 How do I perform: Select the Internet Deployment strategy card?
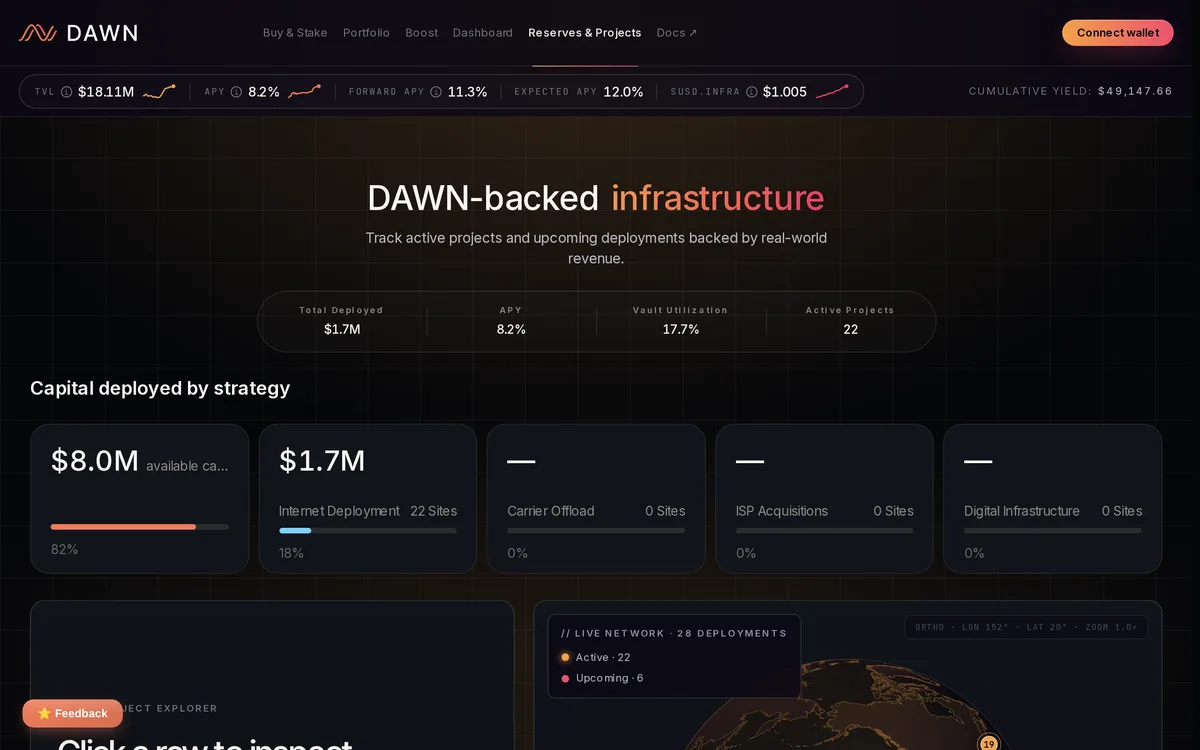pyautogui.click(x=368, y=499)
